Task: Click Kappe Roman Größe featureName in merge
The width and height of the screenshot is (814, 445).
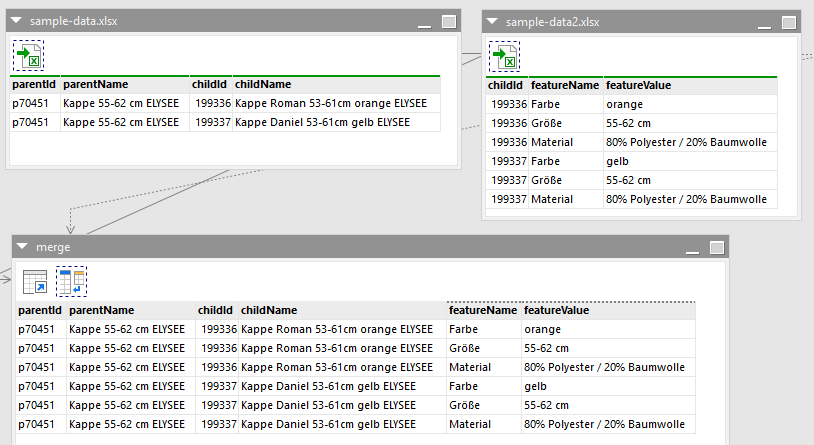Action: click(x=484, y=348)
